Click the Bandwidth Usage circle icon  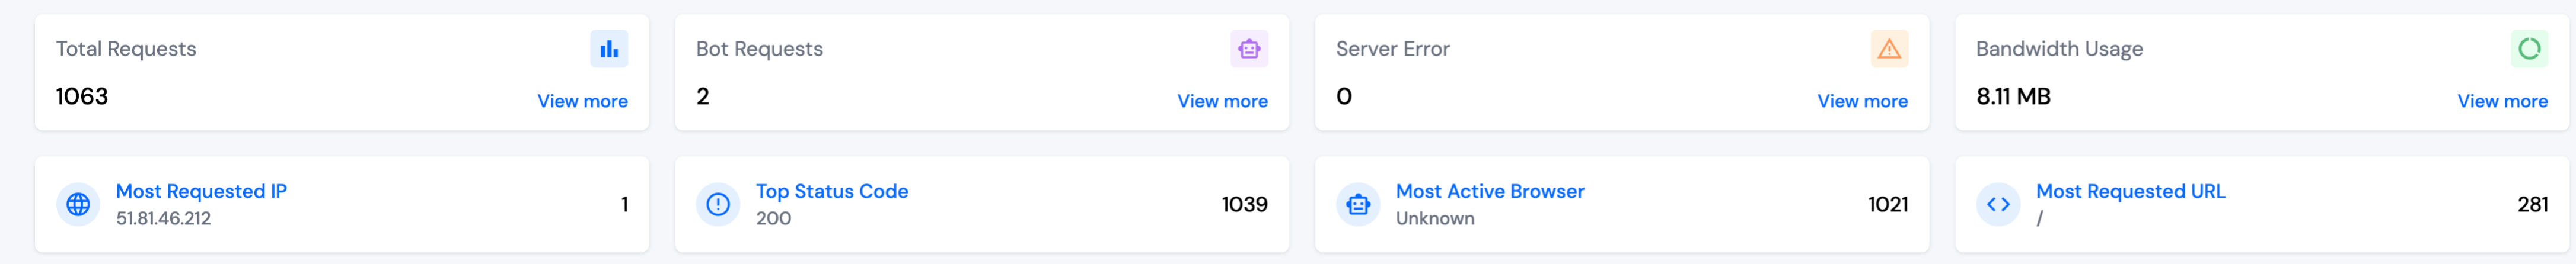(2528, 48)
